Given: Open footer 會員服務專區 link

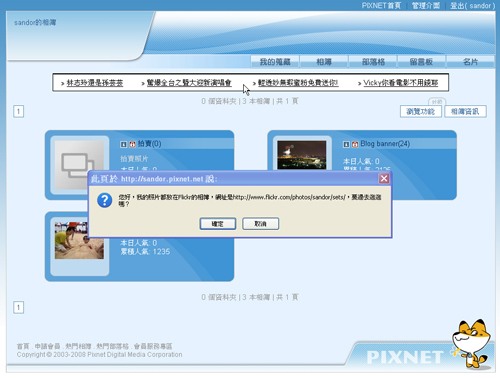Looking at the screenshot, I should tap(153, 346).
